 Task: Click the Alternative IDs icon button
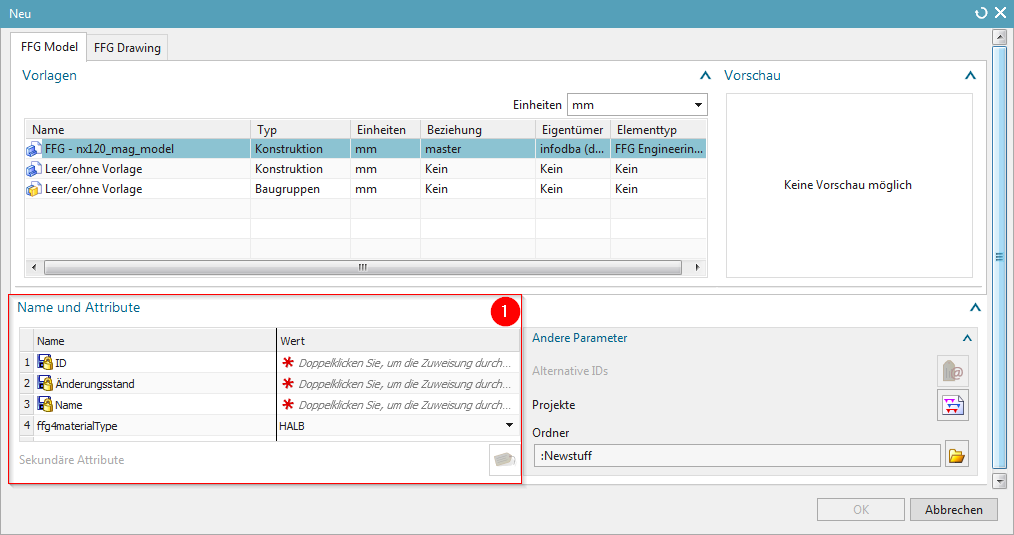tap(952, 371)
